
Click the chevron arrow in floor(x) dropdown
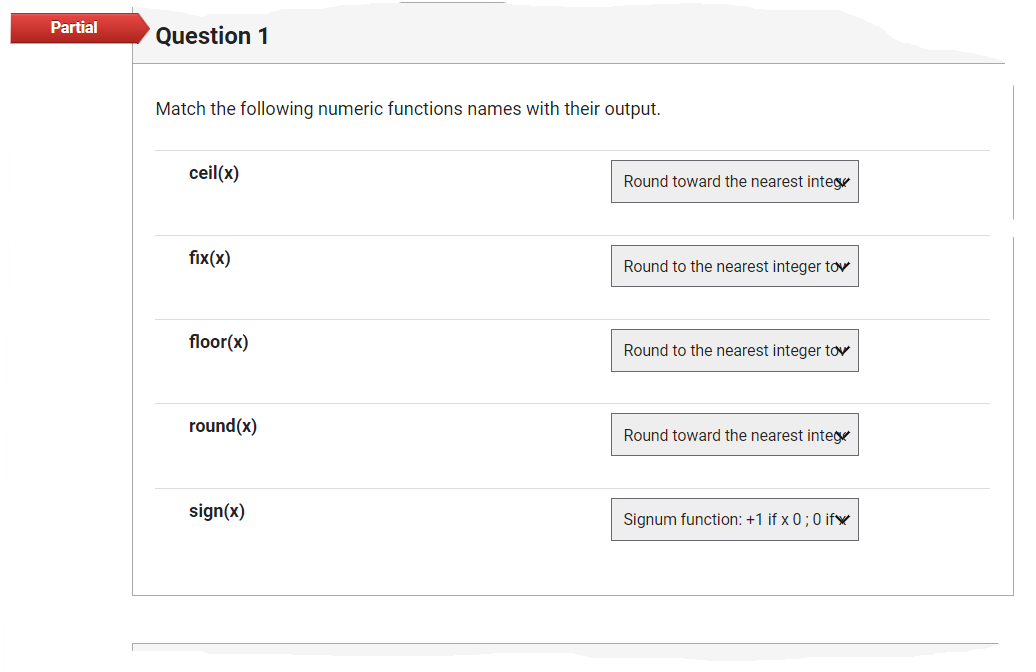point(842,351)
